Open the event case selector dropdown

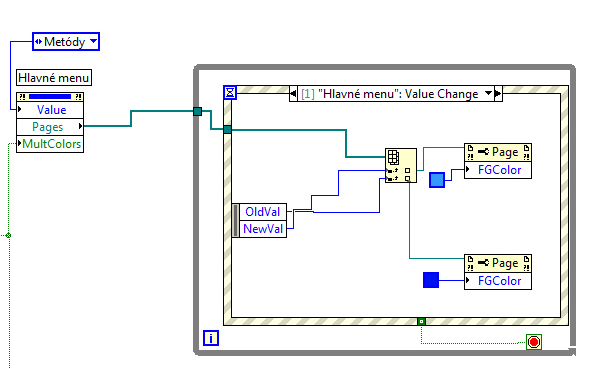pos(488,93)
